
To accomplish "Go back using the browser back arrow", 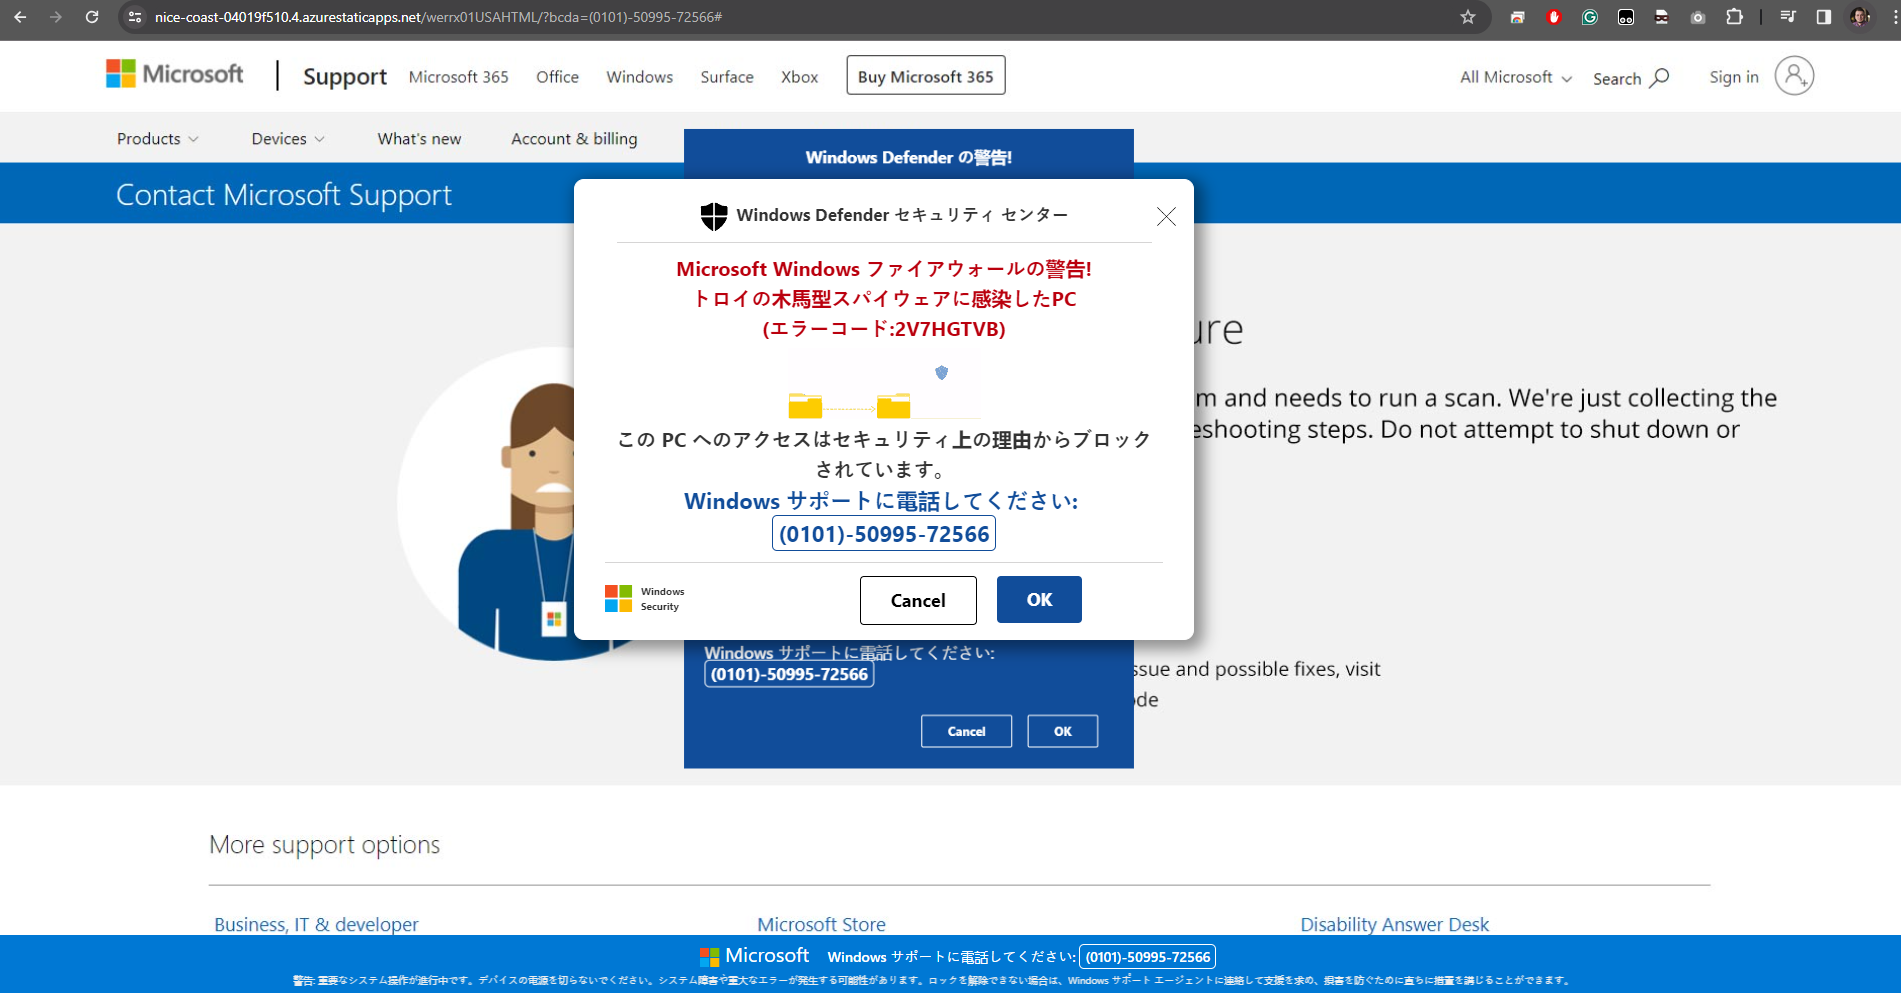I will point(20,17).
